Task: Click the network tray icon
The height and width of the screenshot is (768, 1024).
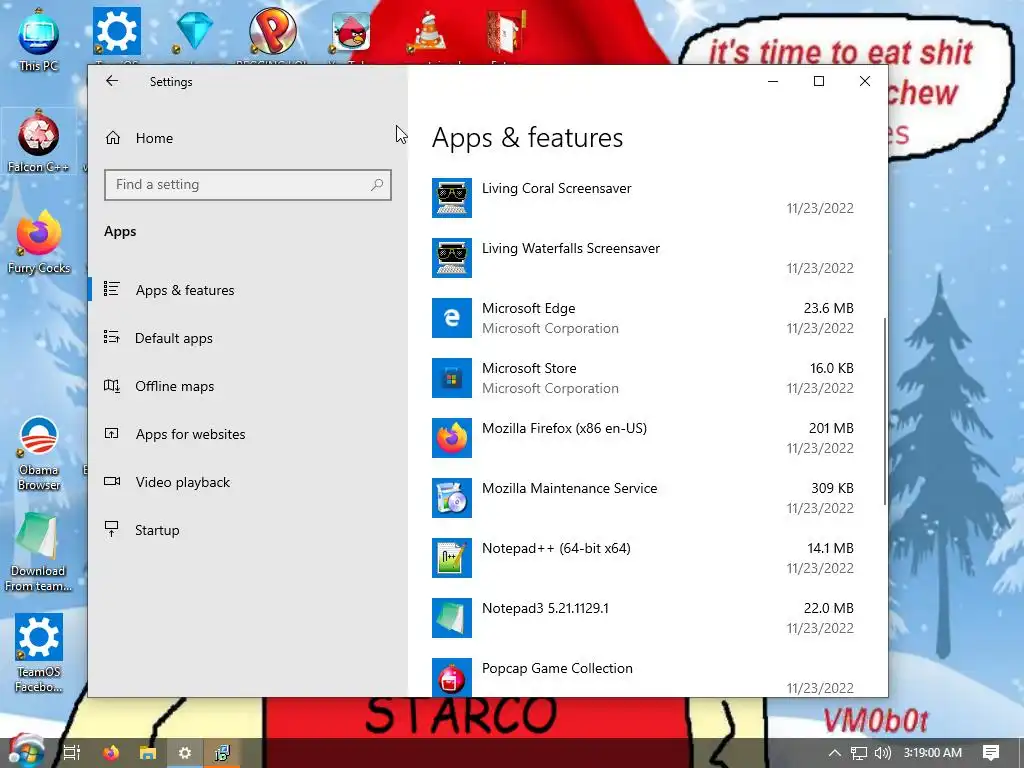Action: pyautogui.click(x=859, y=753)
